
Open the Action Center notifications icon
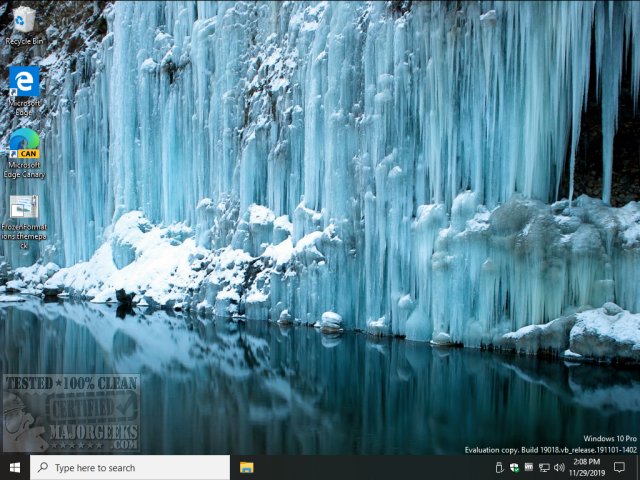(x=619, y=467)
